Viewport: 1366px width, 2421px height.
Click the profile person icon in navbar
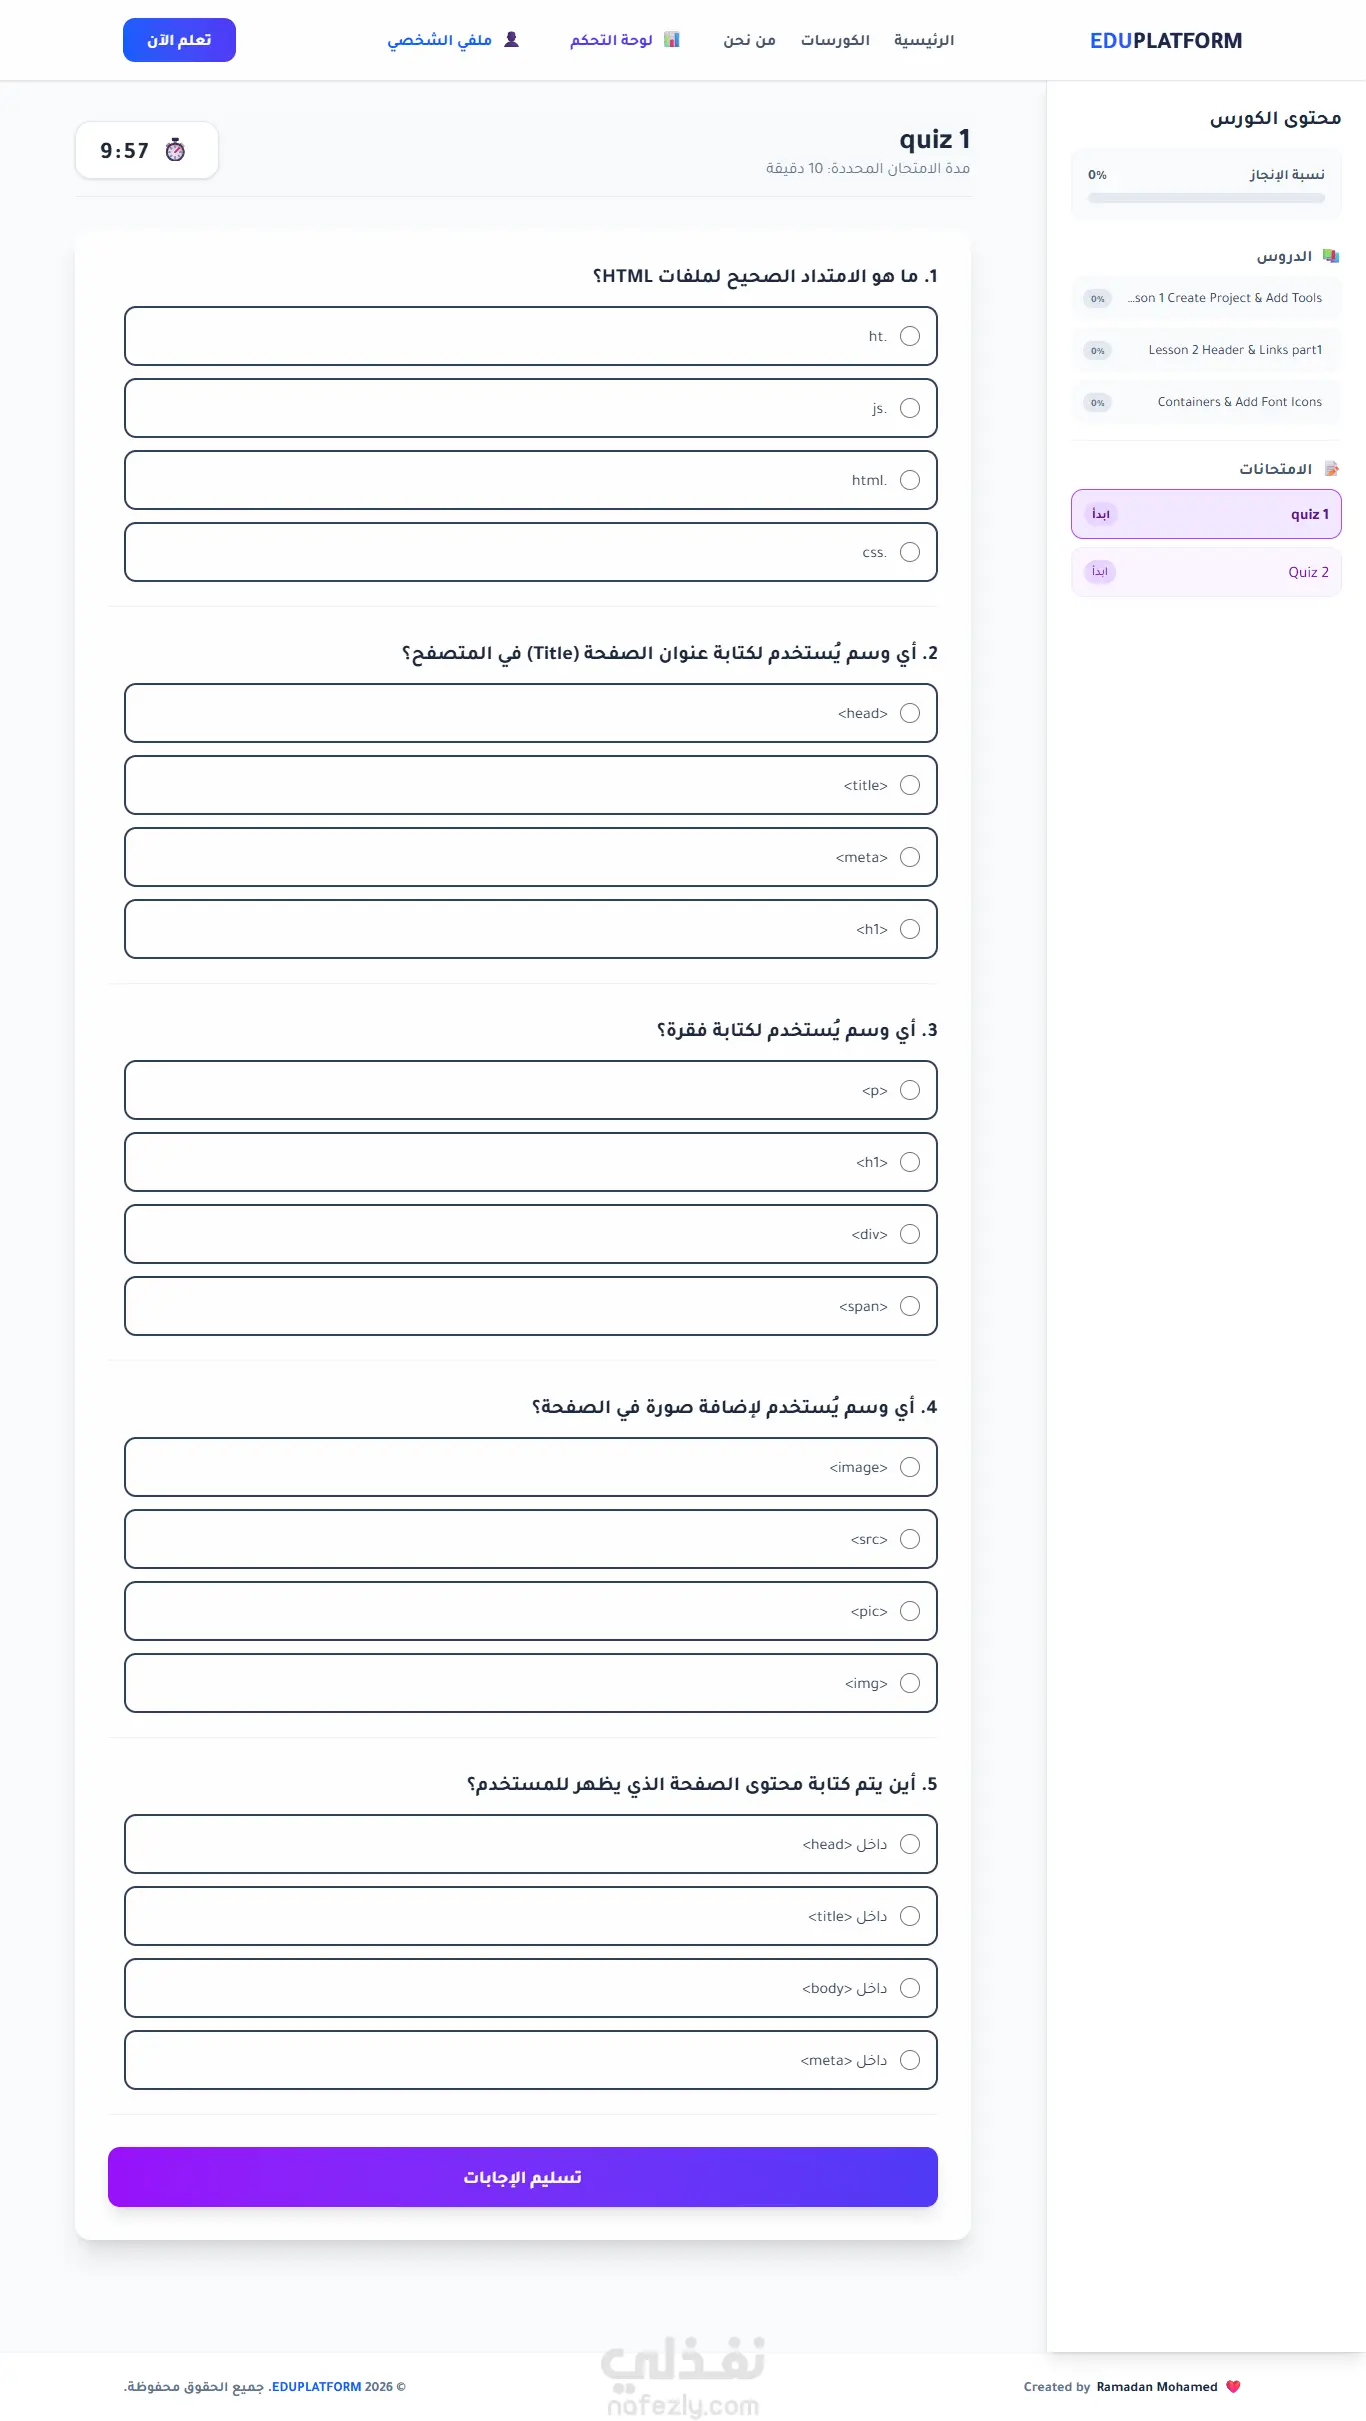[511, 39]
